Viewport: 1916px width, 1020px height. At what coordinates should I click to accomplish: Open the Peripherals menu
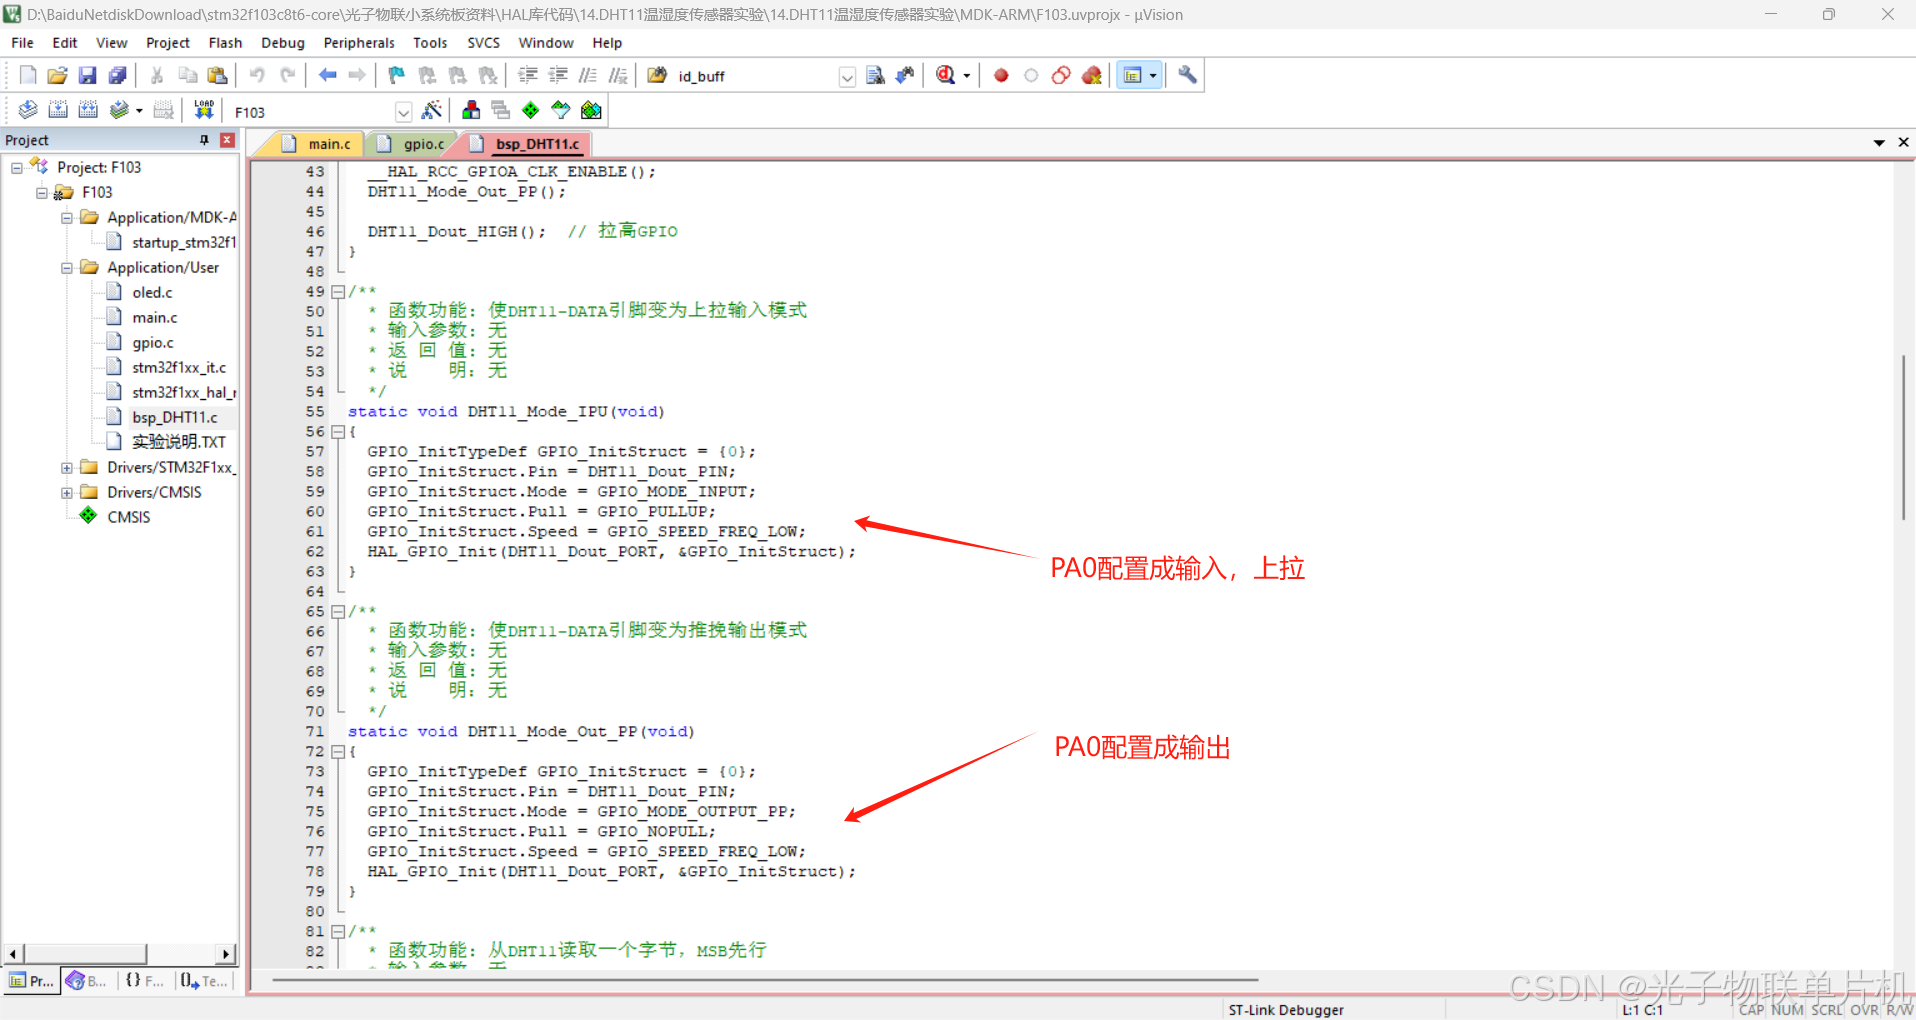tap(359, 43)
